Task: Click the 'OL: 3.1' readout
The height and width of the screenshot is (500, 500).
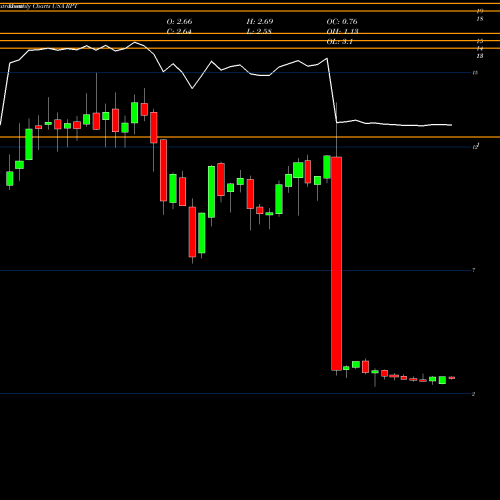Action: [x=339, y=42]
